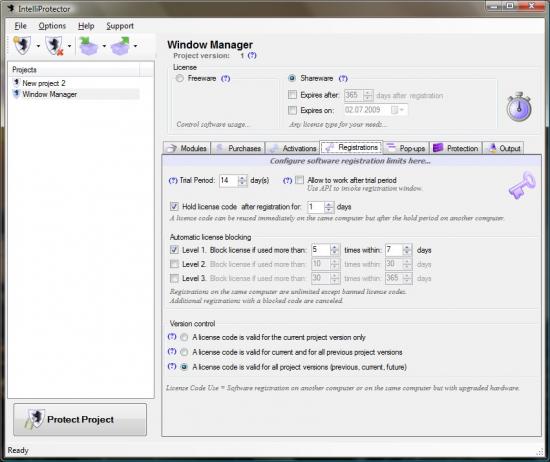Switch to the Modules tab

click(x=187, y=148)
